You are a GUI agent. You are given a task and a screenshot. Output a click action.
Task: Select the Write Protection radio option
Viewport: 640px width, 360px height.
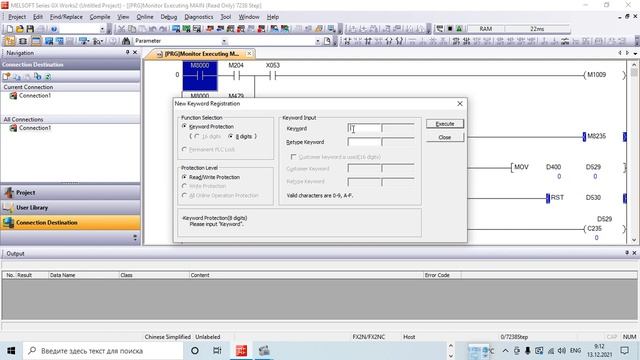click(x=184, y=186)
